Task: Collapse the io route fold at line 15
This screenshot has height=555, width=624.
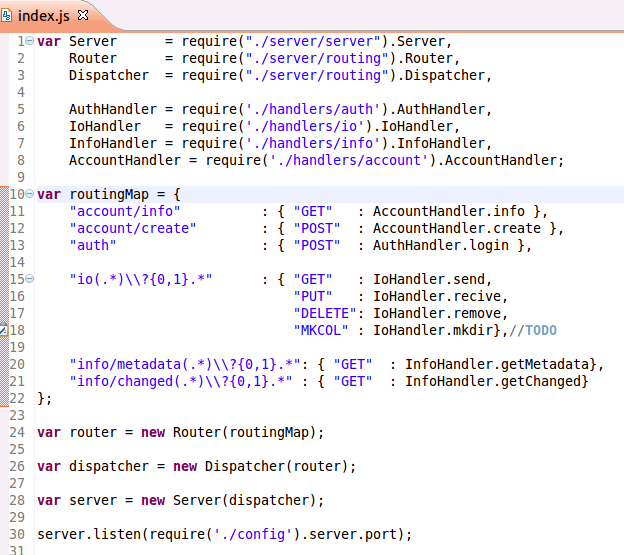Action: (32, 279)
